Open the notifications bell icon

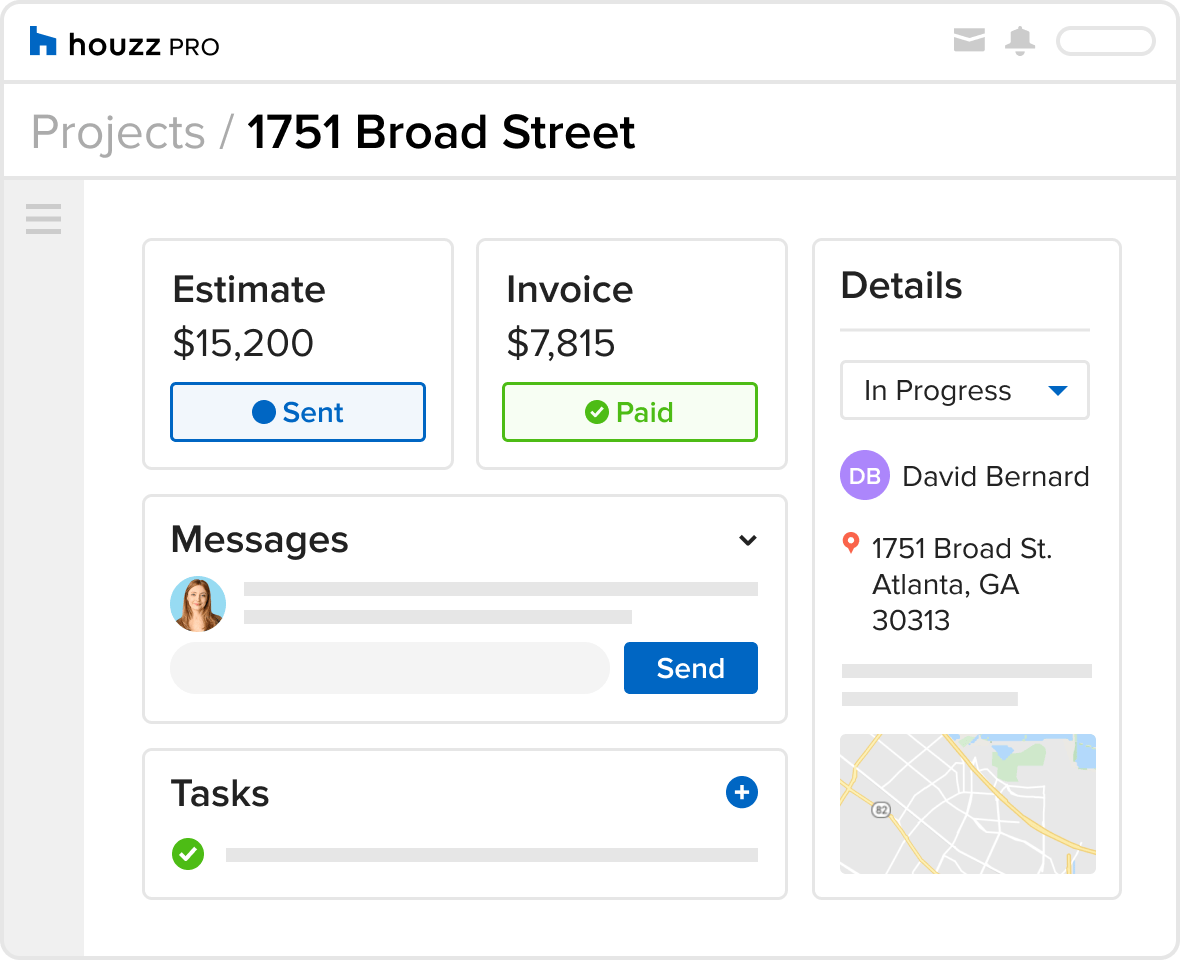click(1020, 41)
